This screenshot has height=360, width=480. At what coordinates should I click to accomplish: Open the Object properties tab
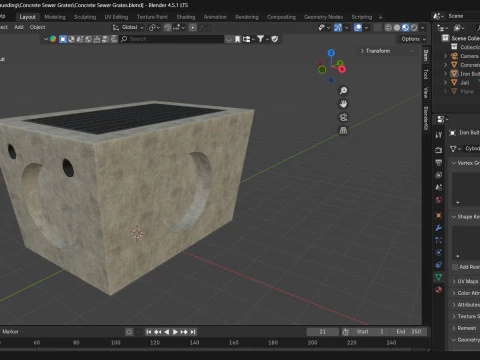439,215
